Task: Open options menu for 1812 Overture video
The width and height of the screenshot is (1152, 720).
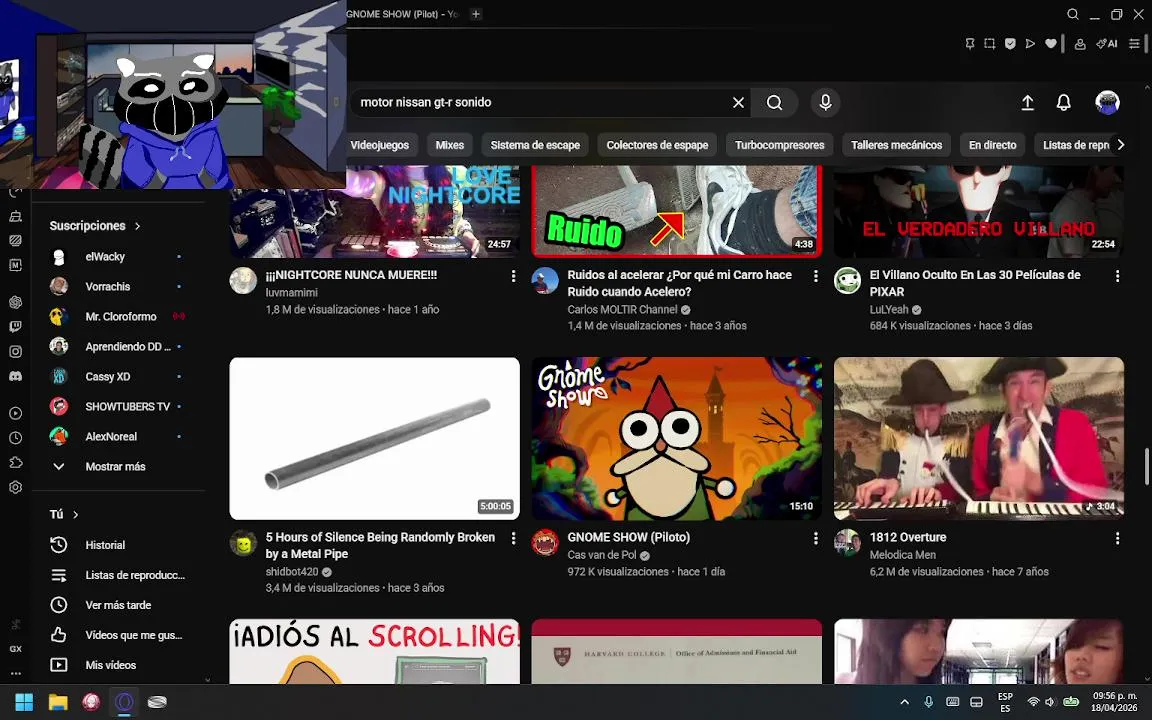Action: click(x=1117, y=539)
